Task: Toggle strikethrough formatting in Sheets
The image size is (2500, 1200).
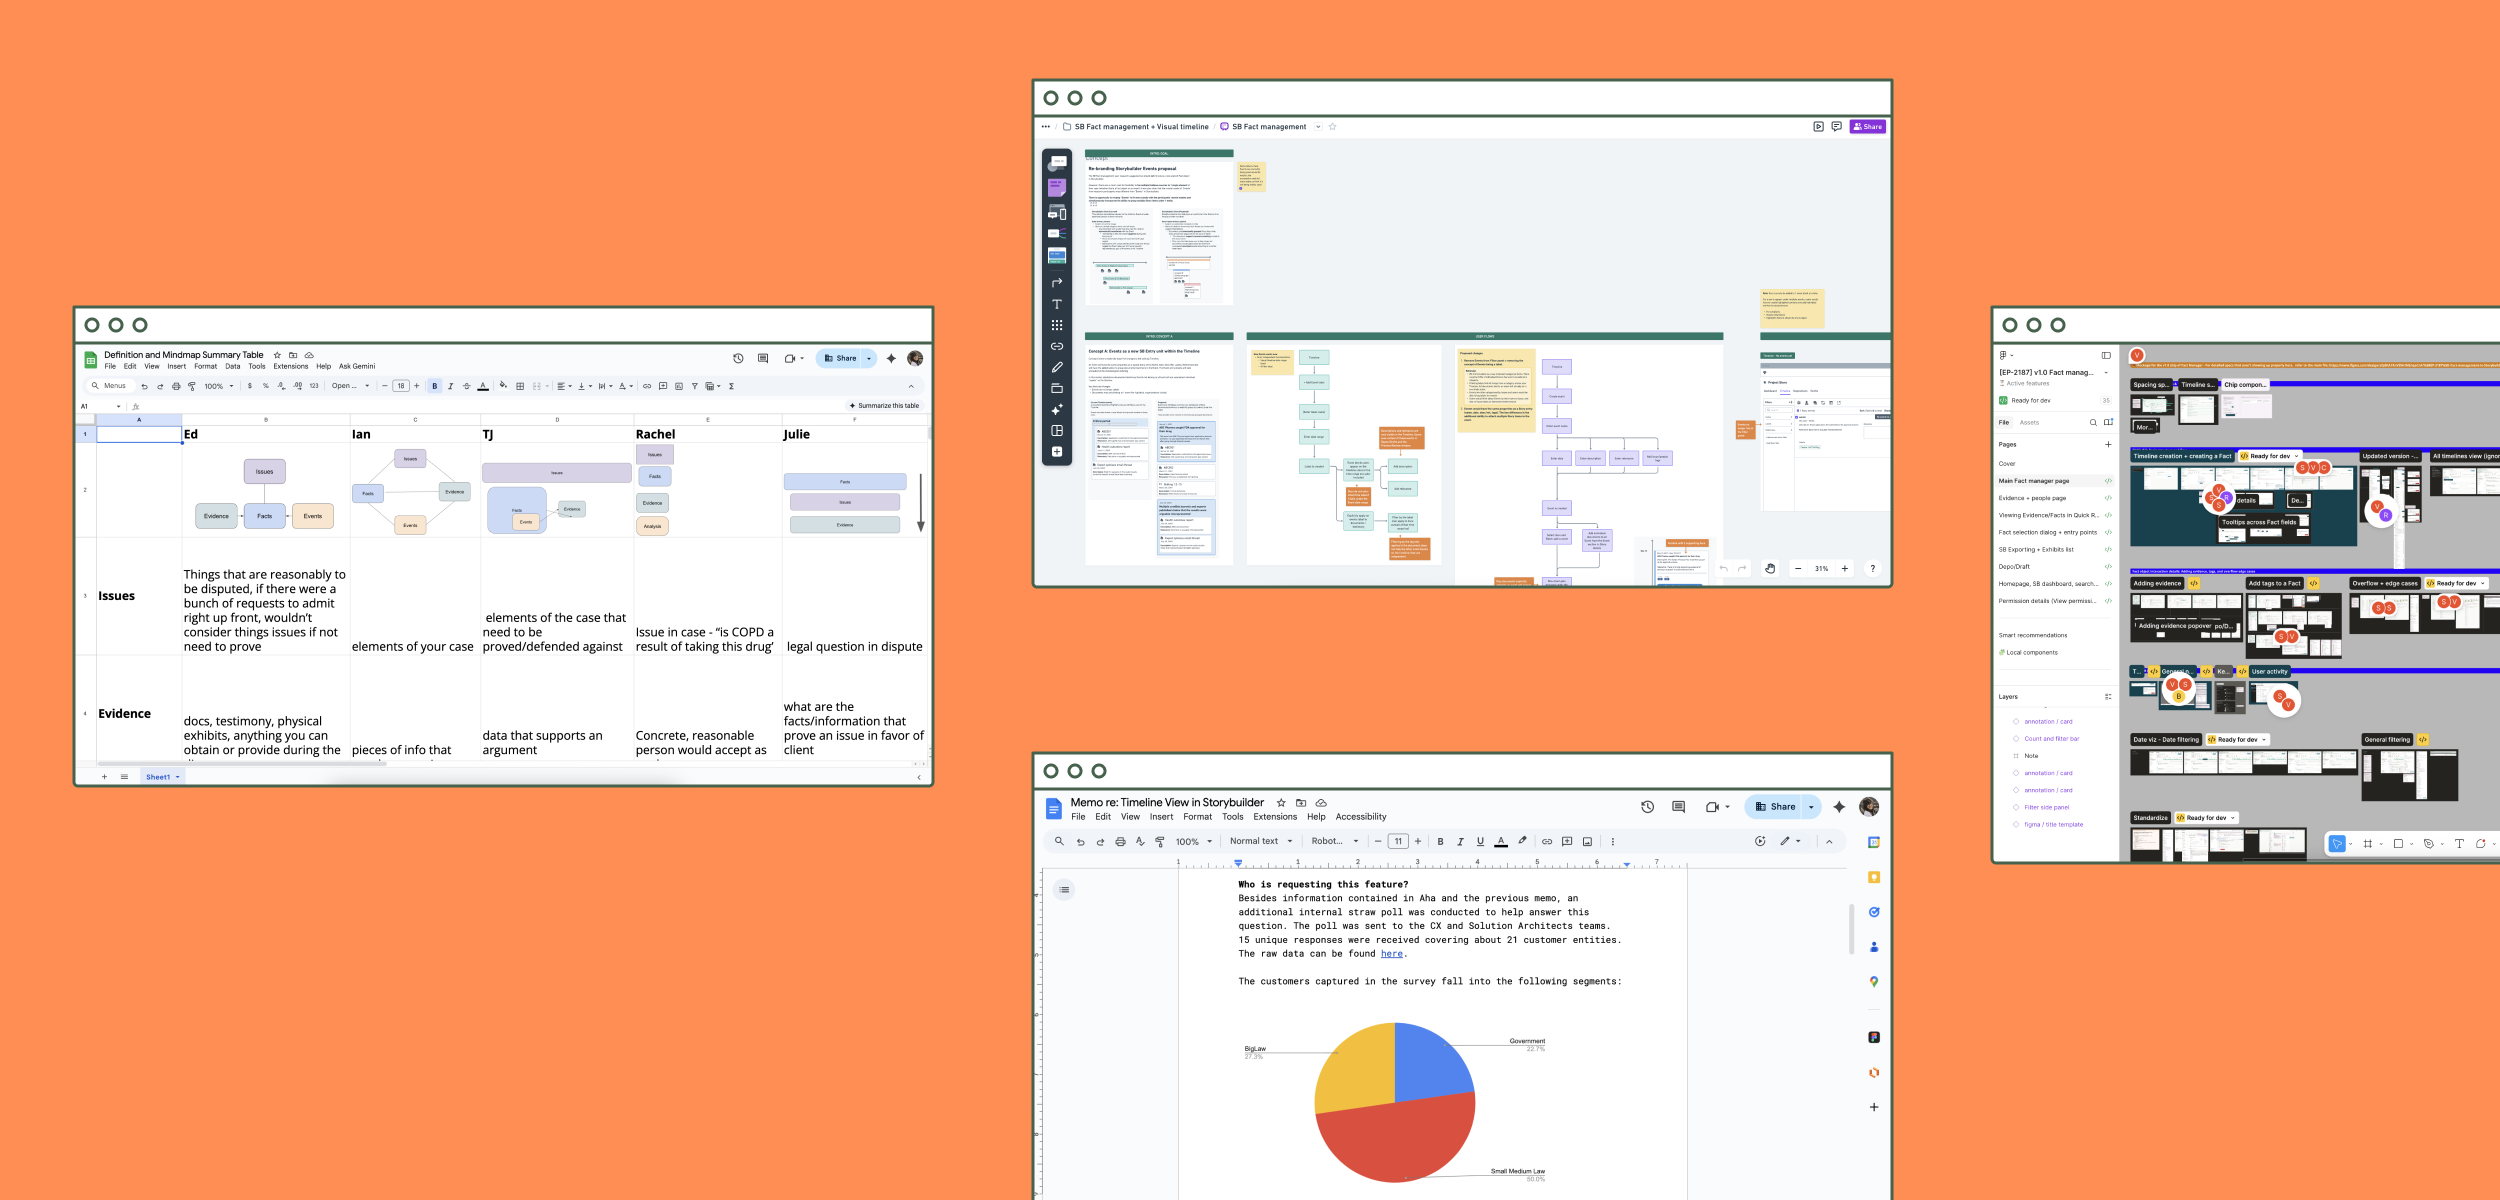Action: [x=465, y=386]
